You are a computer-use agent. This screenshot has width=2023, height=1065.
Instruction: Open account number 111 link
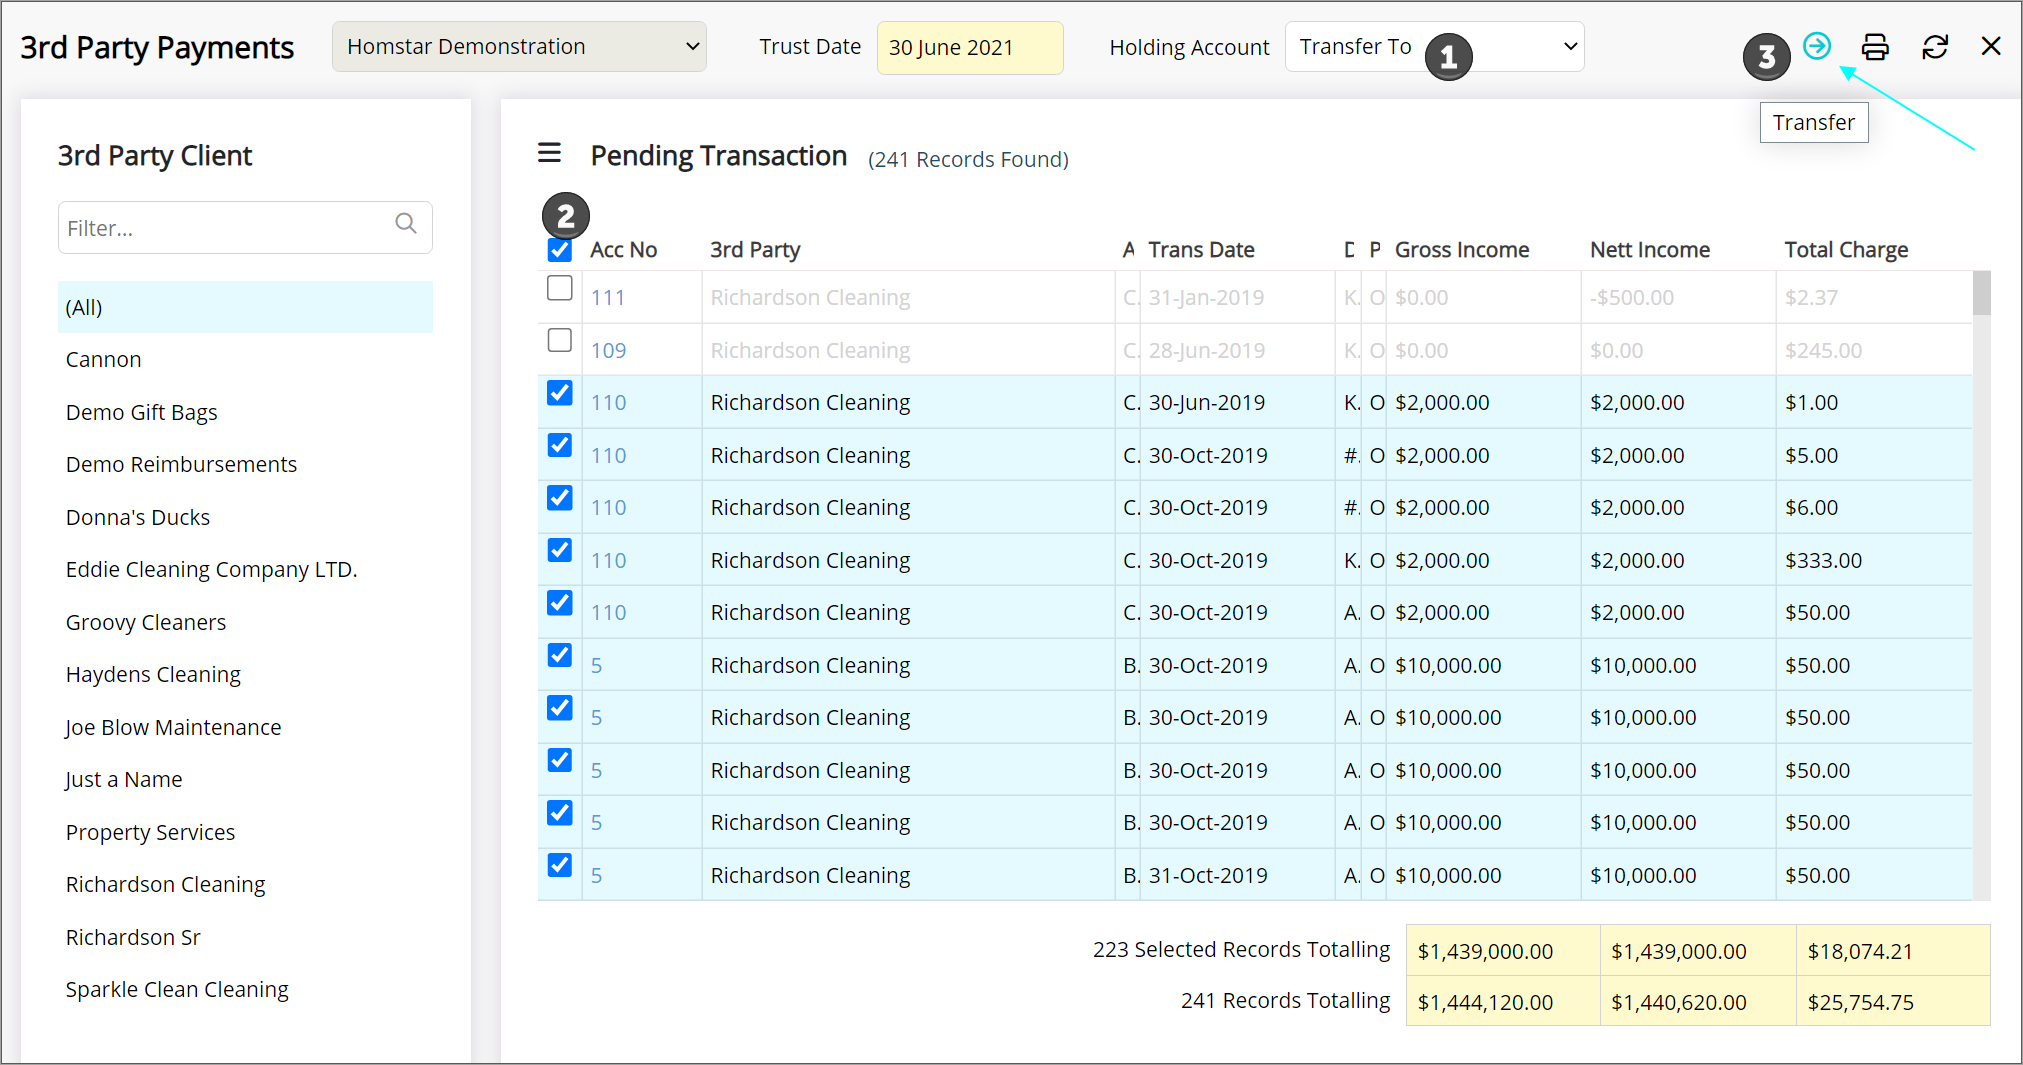[x=607, y=298]
